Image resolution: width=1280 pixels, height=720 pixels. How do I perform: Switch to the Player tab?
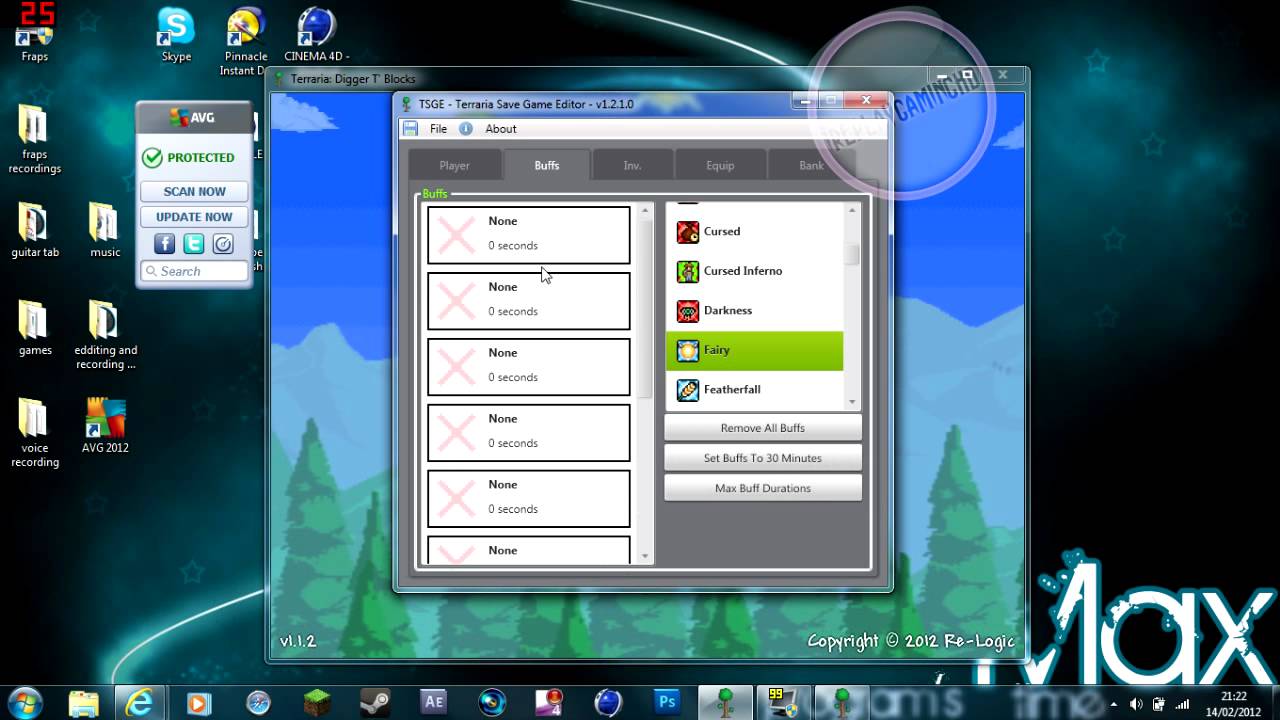click(454, 165)
